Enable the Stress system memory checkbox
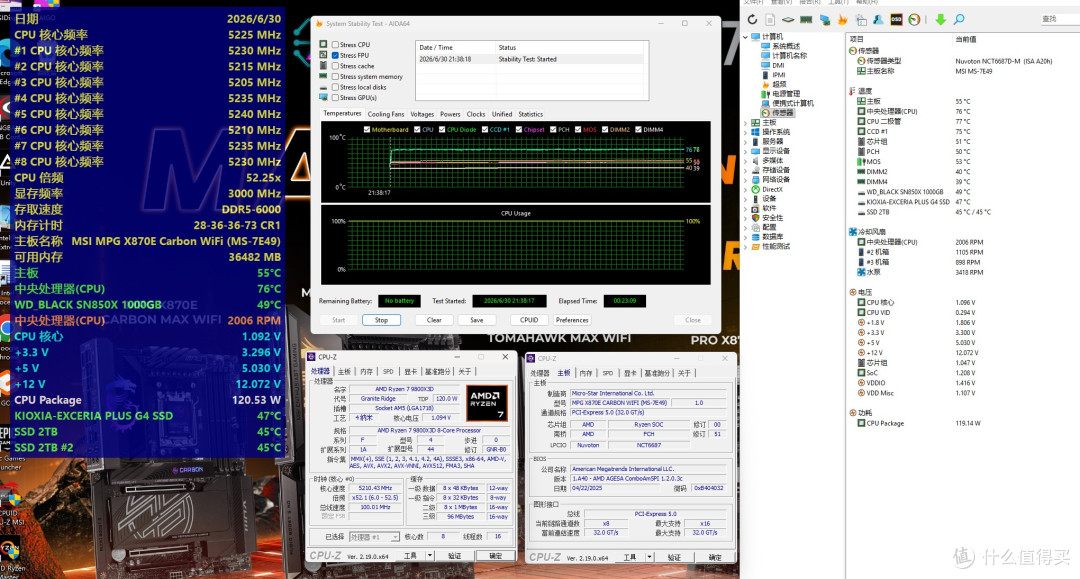 [335, 76]
